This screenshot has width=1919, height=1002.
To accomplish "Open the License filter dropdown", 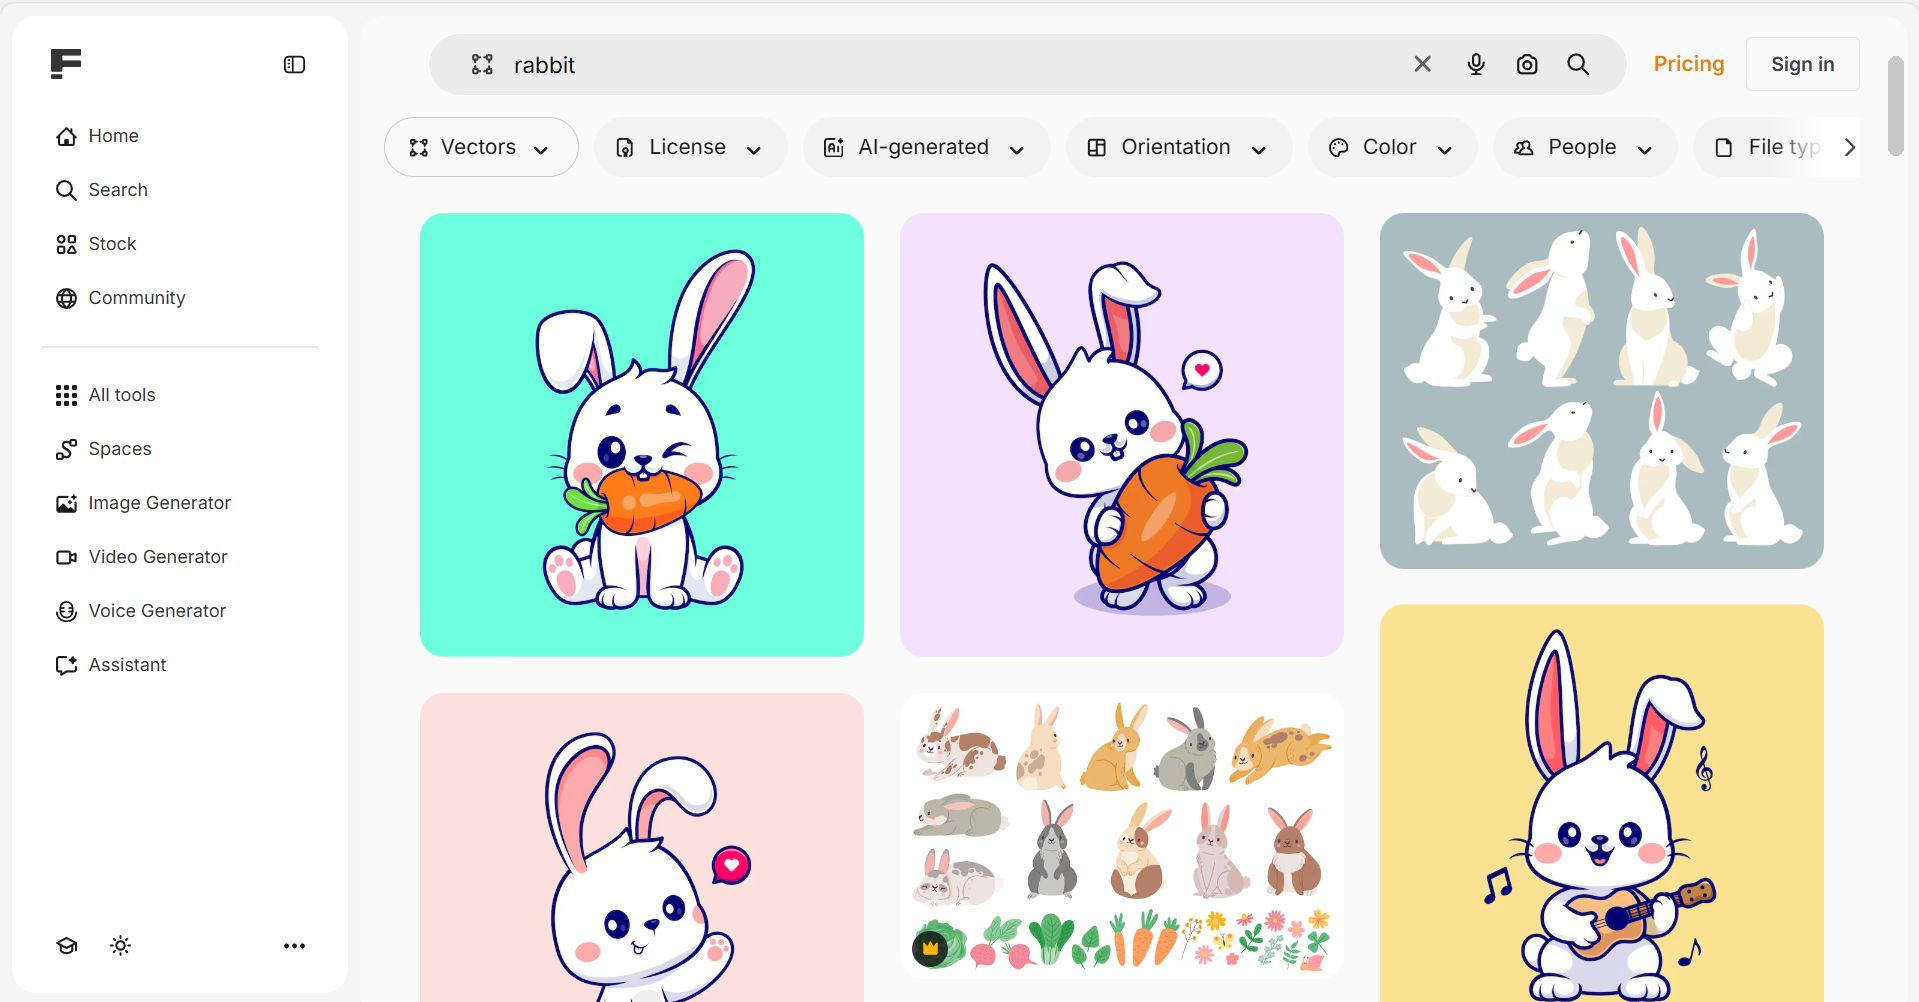I will [x=689, y=148].
